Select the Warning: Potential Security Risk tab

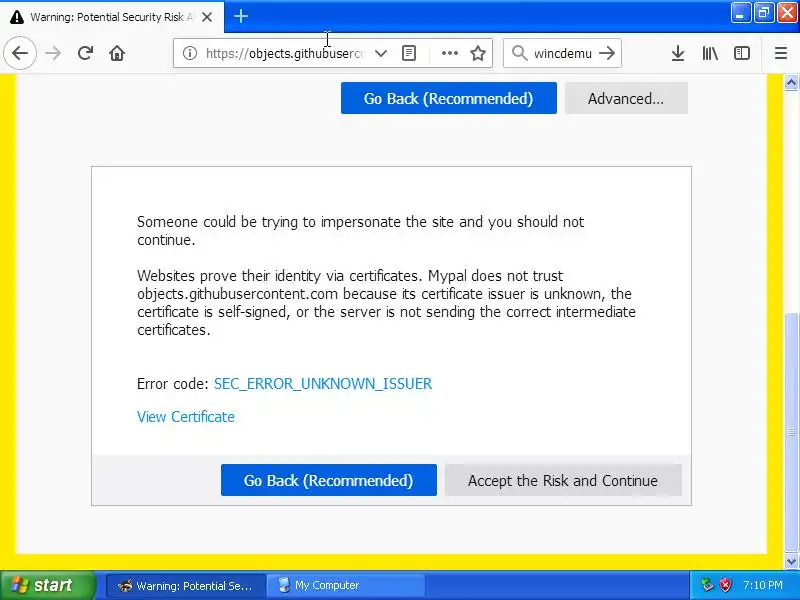click(x=112, y=17)
